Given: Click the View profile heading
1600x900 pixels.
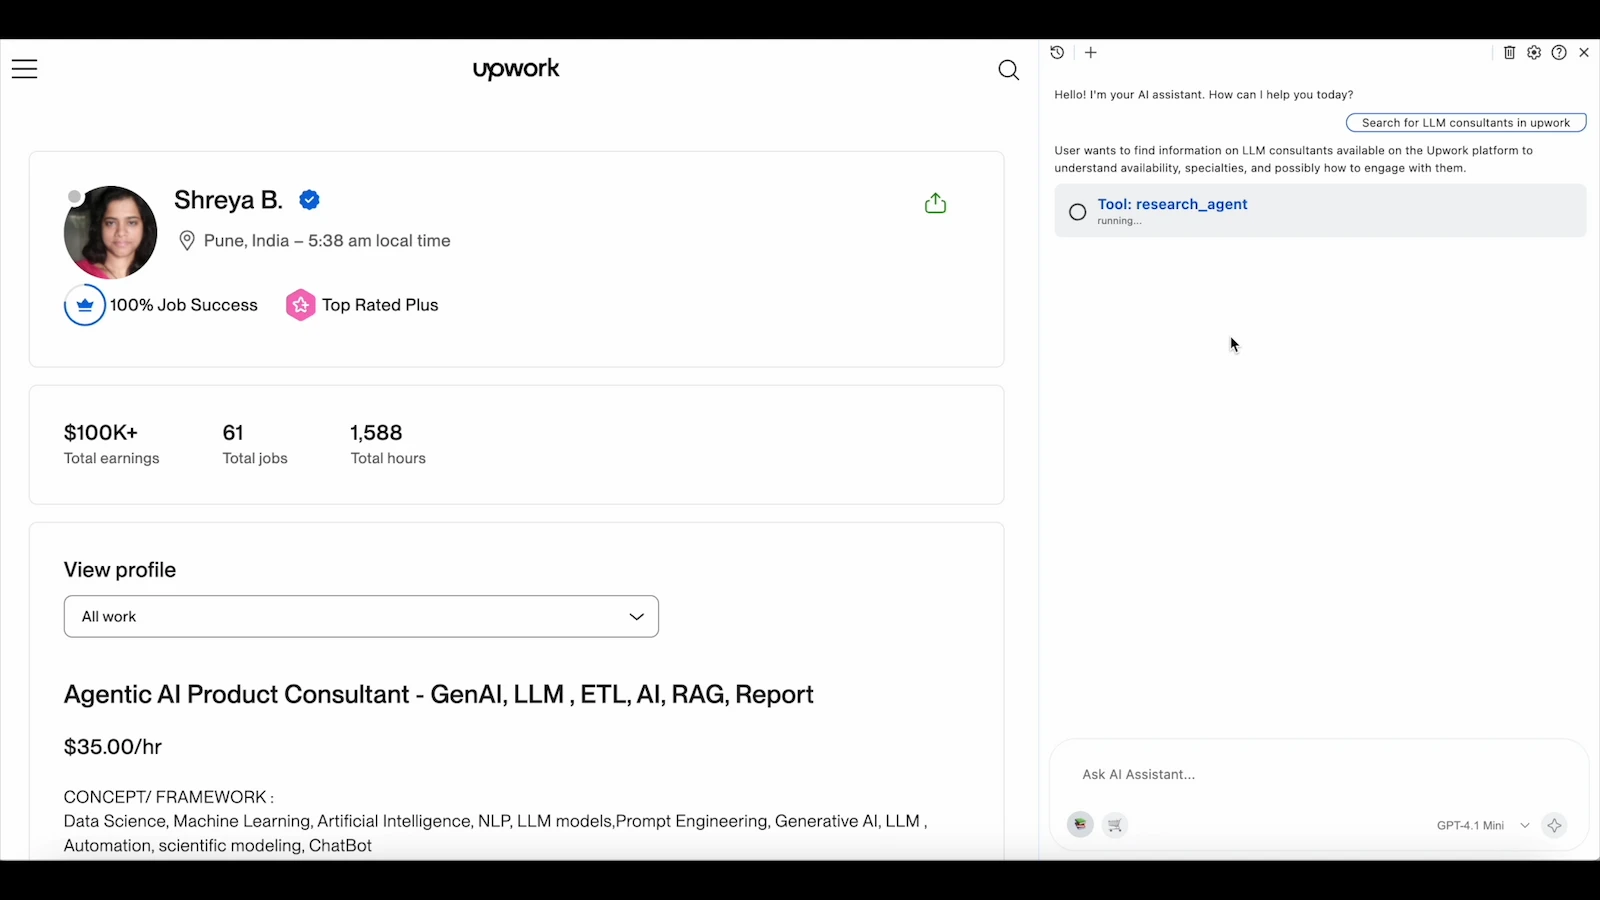Looking at the screenshot, I should pyautogui.click(x=120, y=570).
